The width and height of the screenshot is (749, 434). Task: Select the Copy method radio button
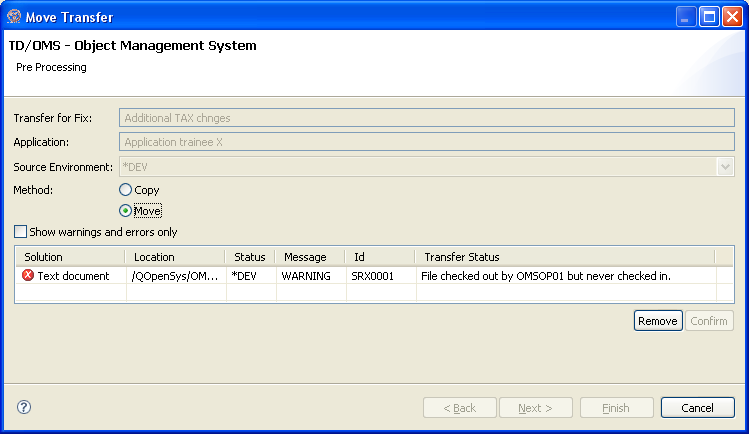125,190
